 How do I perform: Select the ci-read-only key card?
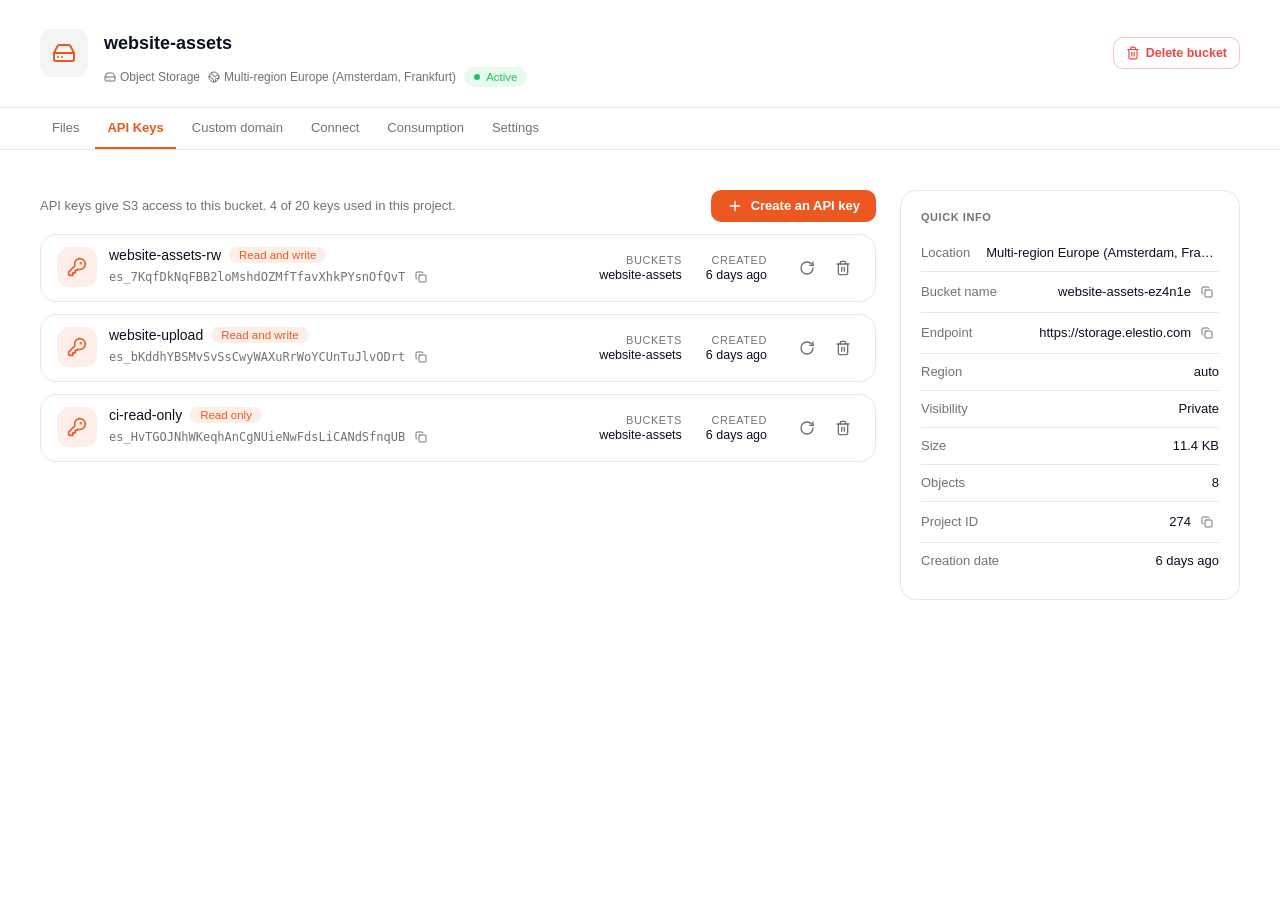[458, 428]
